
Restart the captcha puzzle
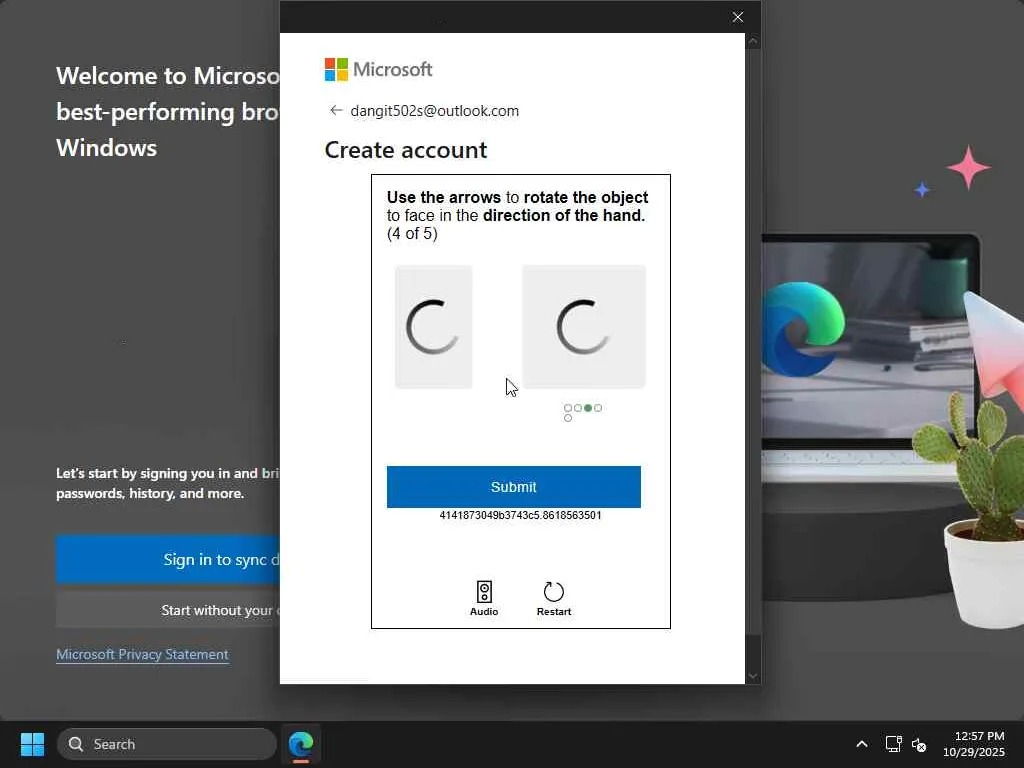click(554, 598)
